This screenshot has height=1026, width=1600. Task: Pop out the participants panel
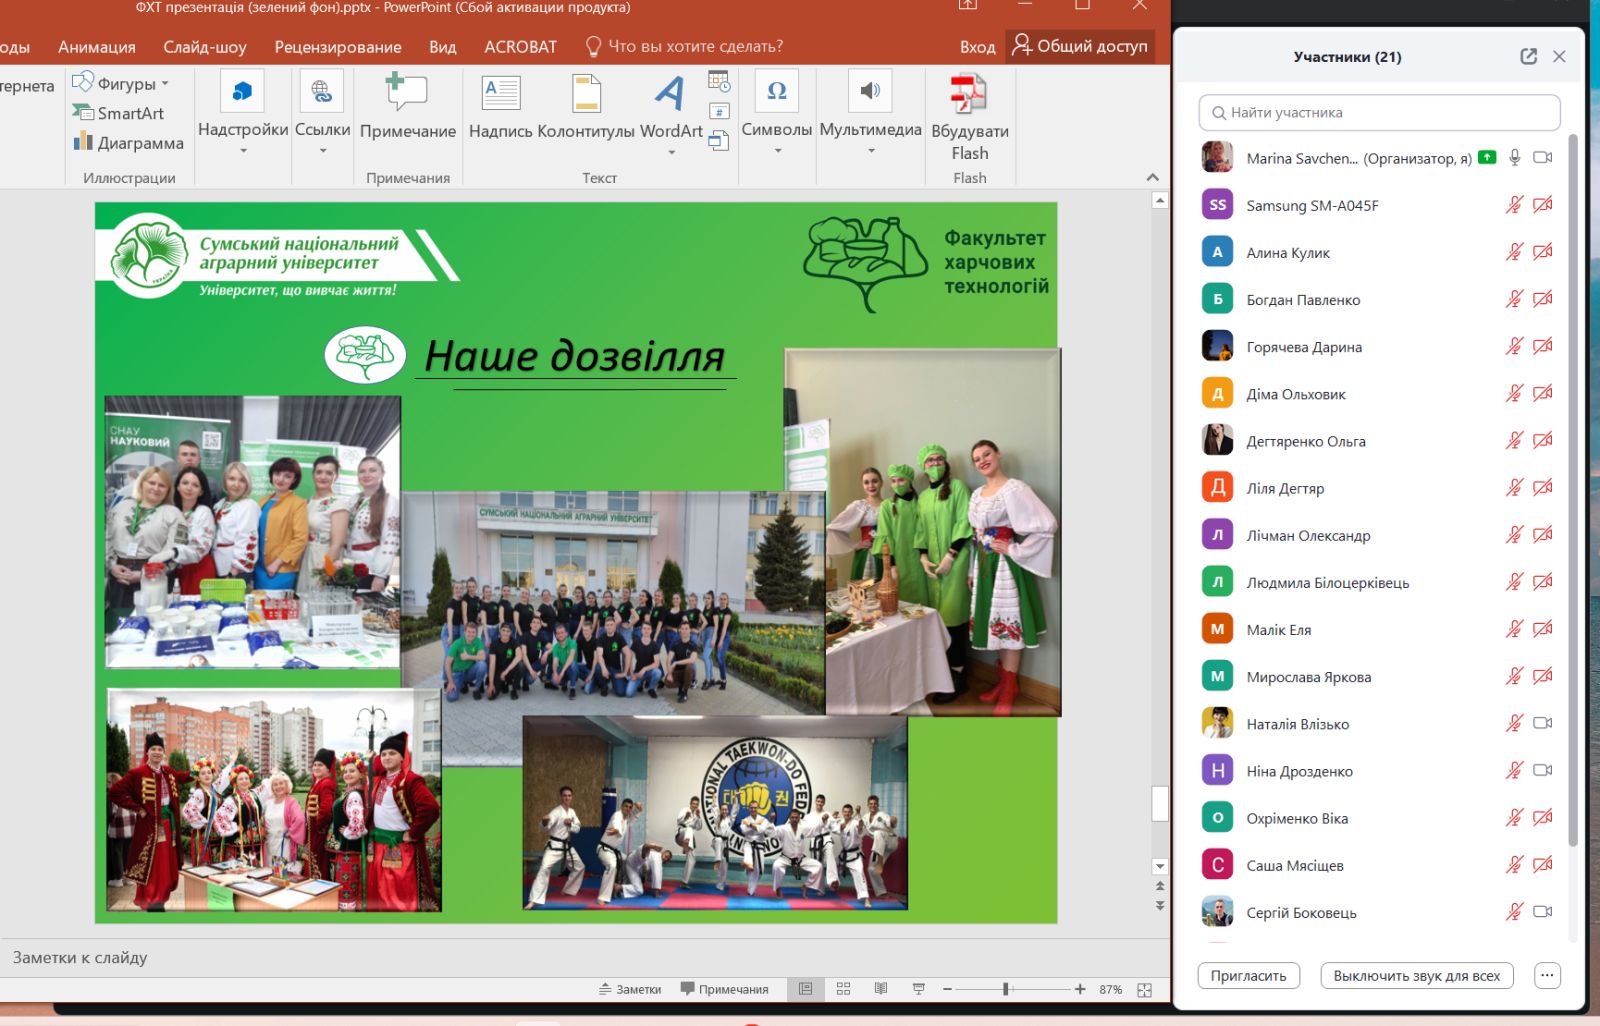1528,57
